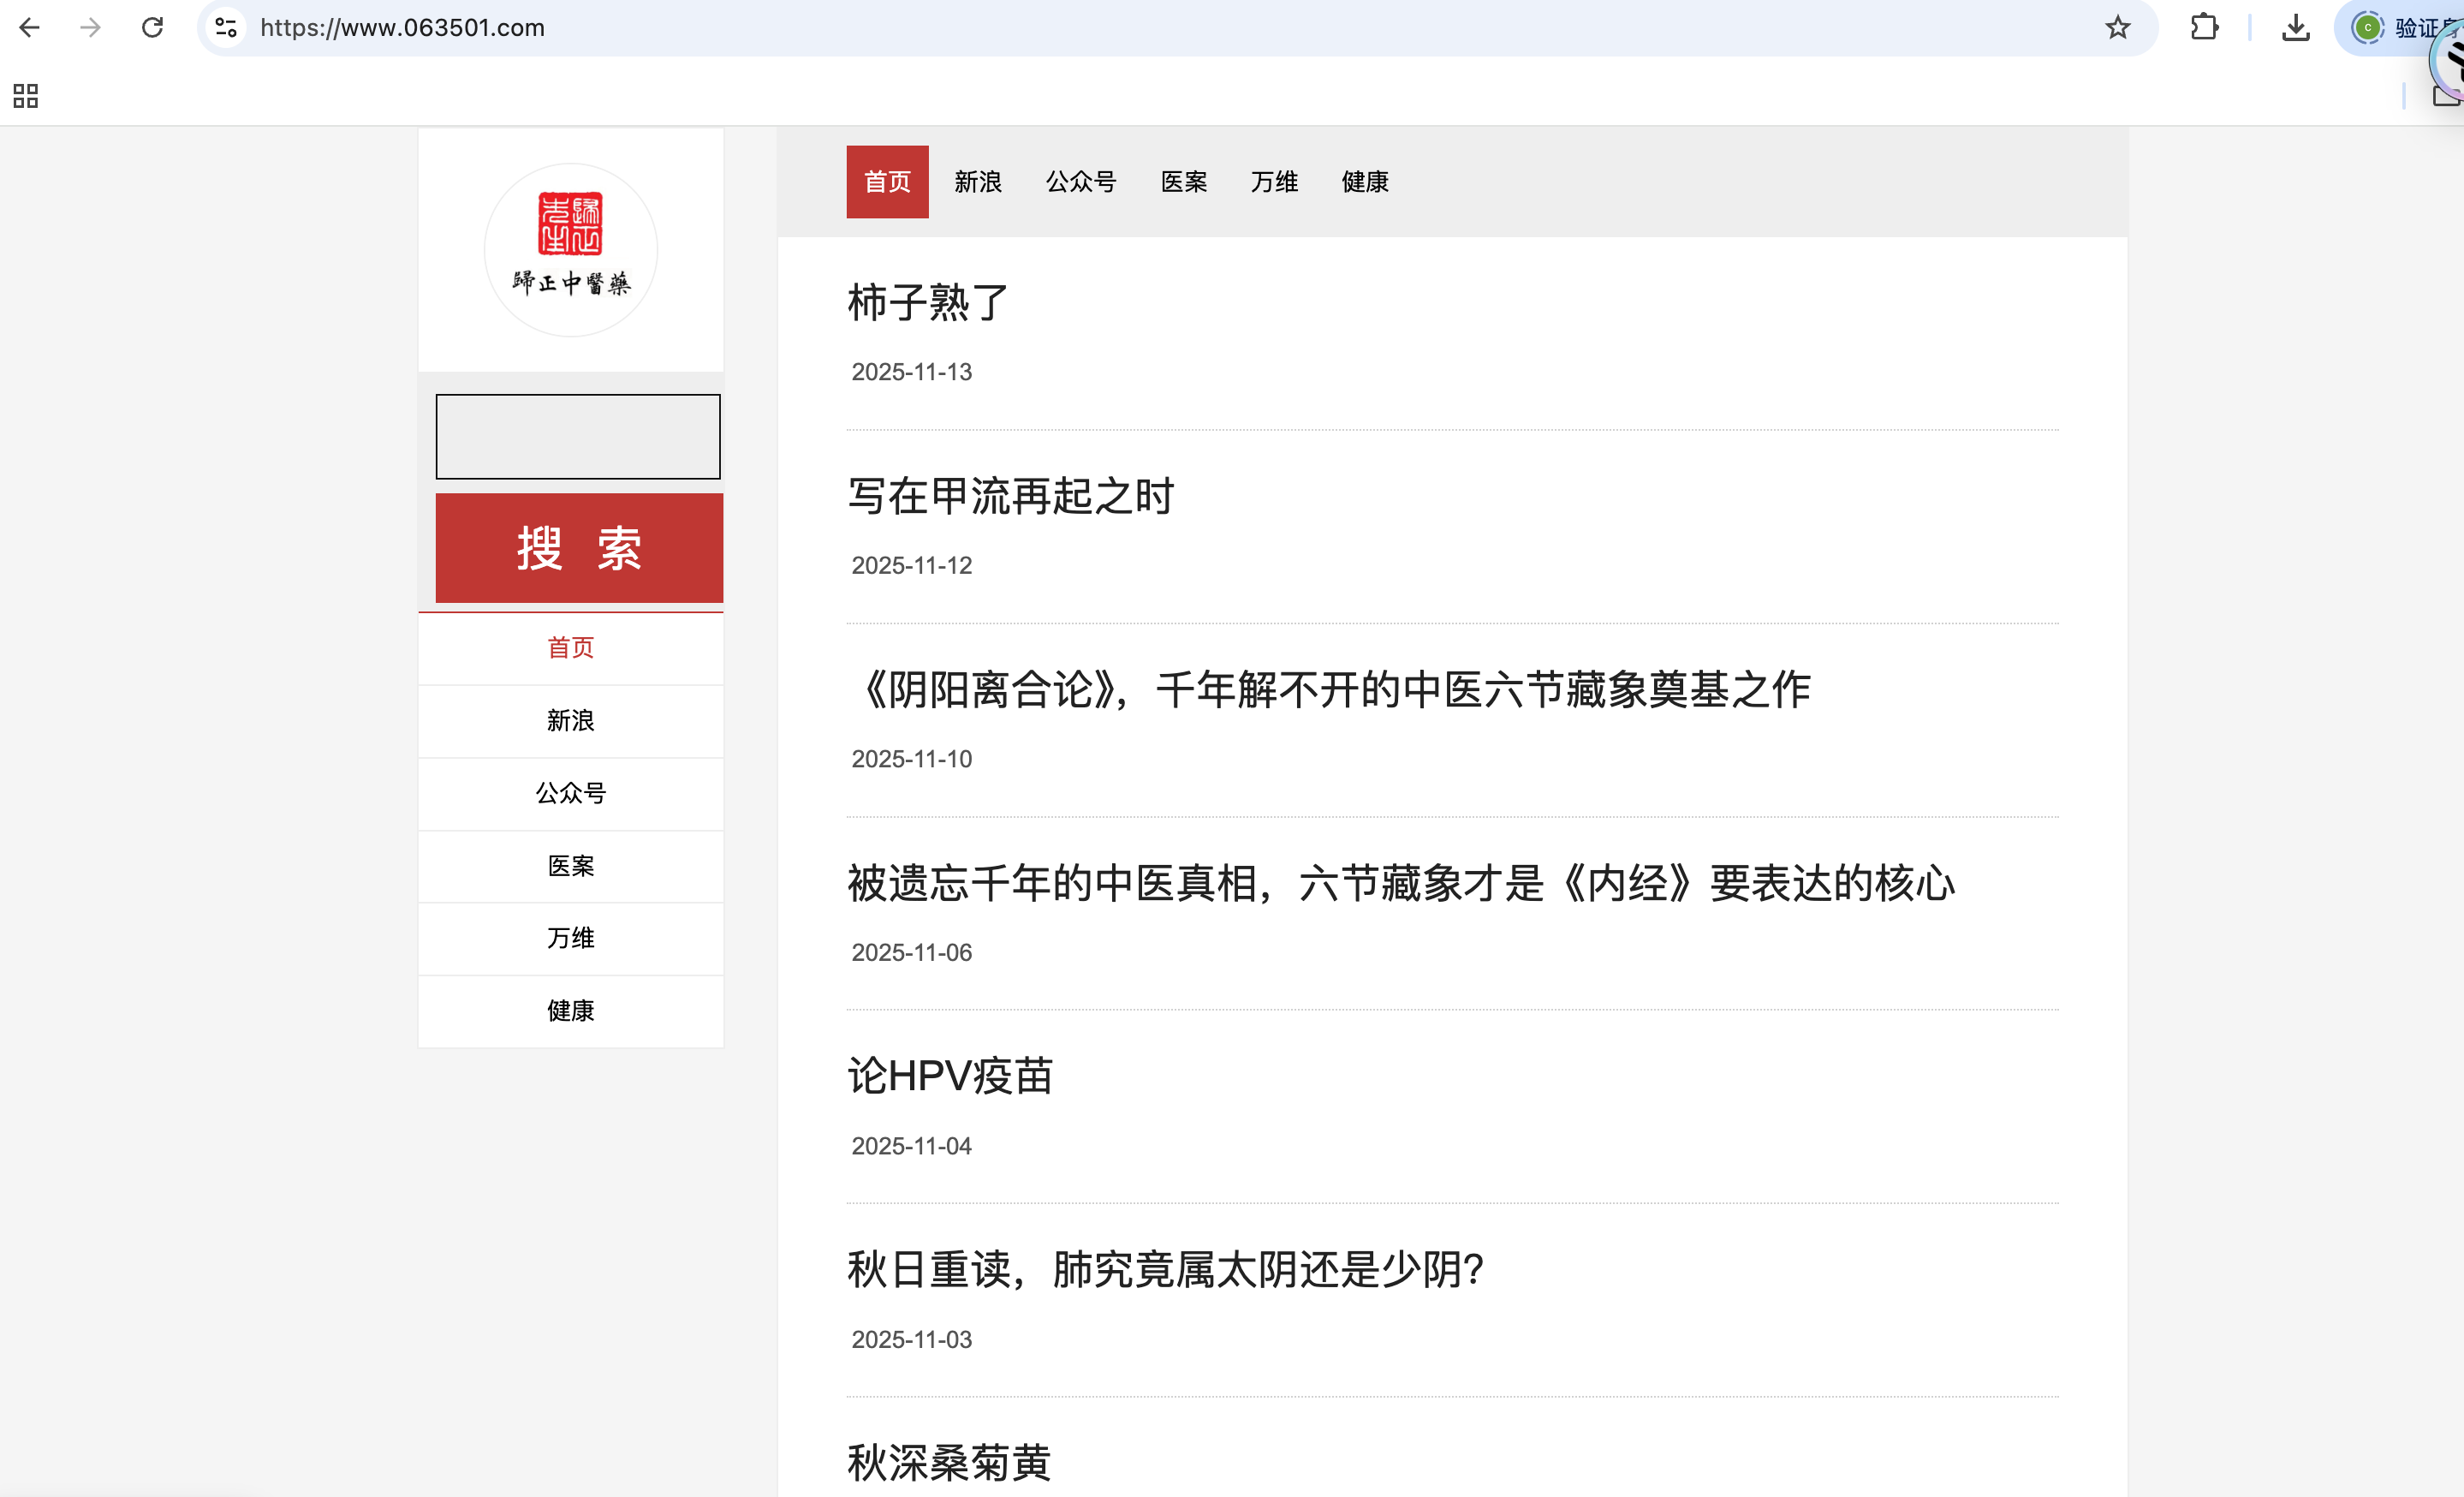
Task: Open the downloads icon
Action: click(x=2295, y=27)
